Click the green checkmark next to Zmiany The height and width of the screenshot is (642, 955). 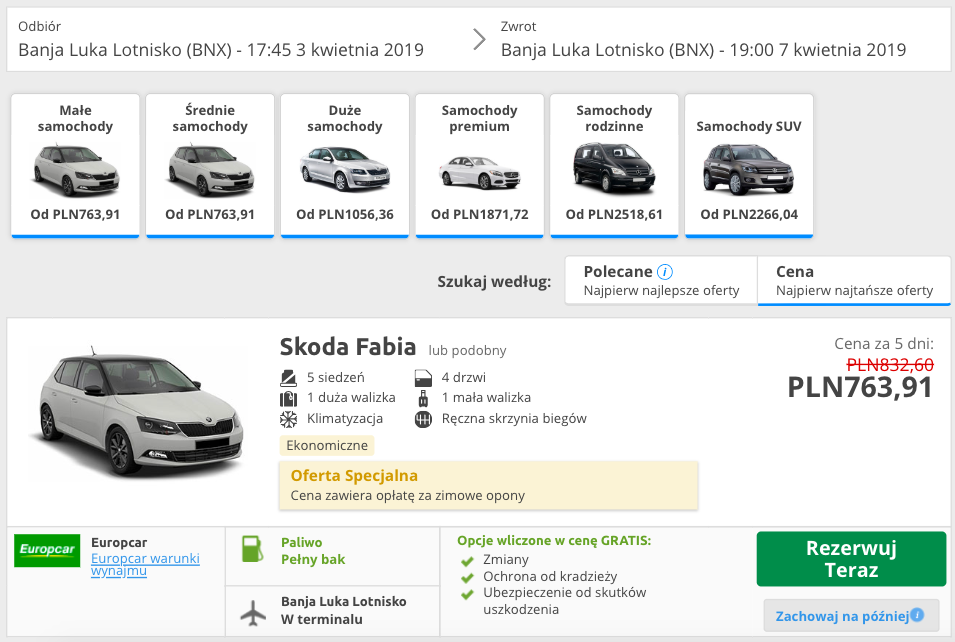click(467, 560)
